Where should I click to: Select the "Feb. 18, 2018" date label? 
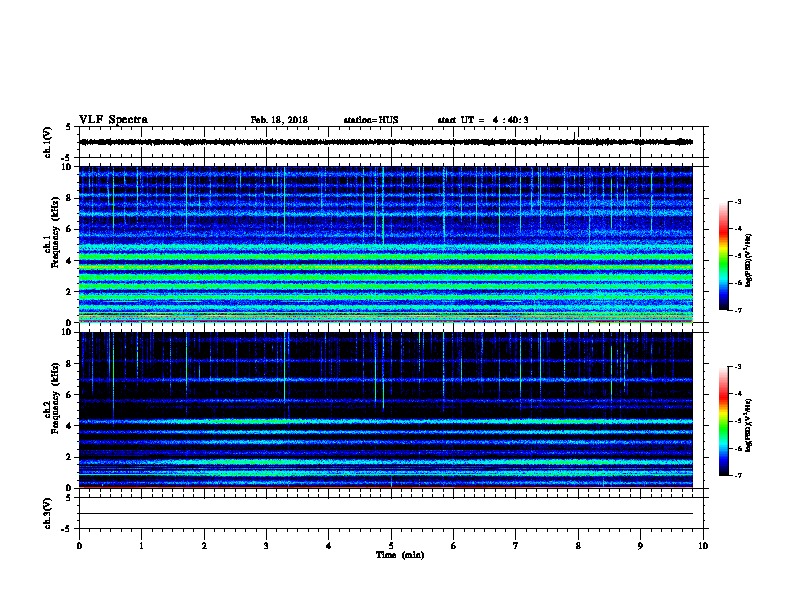click(279, 120)
